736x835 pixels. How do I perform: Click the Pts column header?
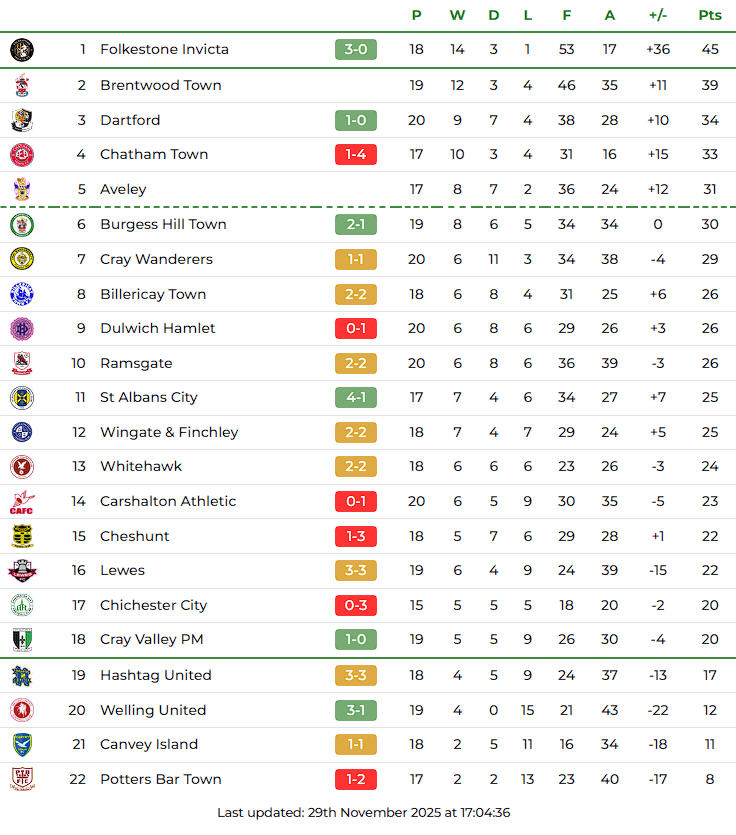tap(710, 15)
